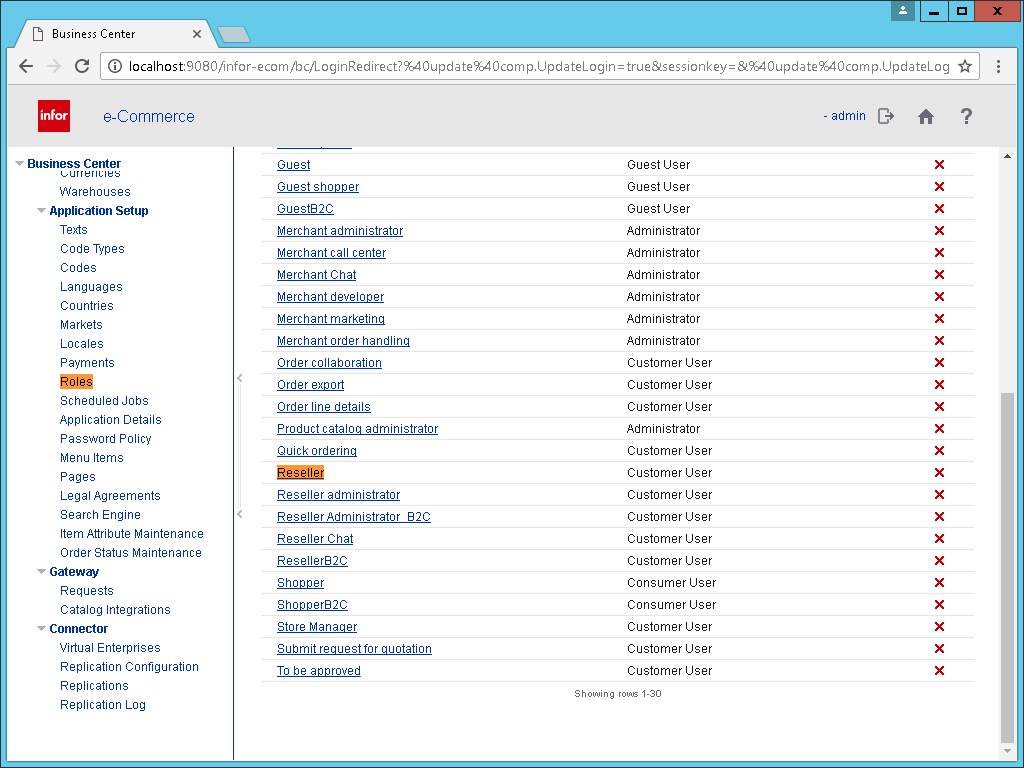This screenshot has width=1024, height=768.
Task: Collapse the Gateway section in sidebar
Action: point(41,572)
